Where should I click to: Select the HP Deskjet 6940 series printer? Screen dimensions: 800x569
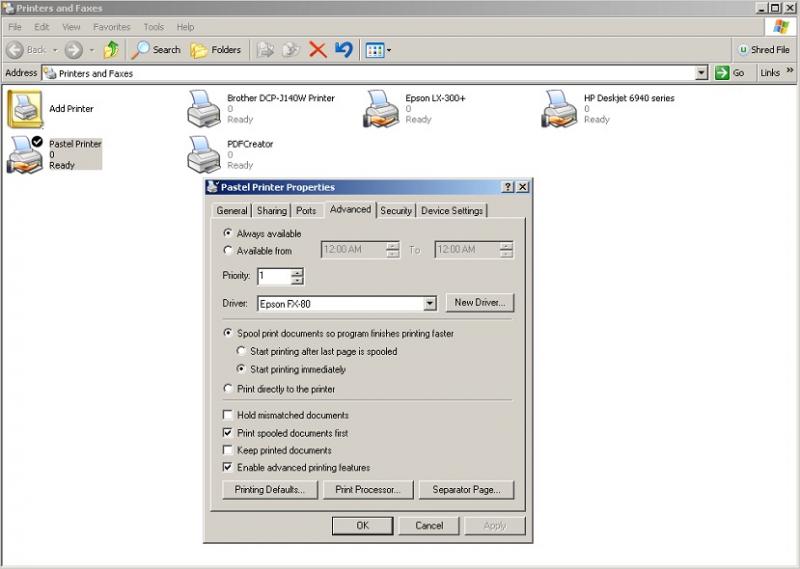[x=561, y=108]
